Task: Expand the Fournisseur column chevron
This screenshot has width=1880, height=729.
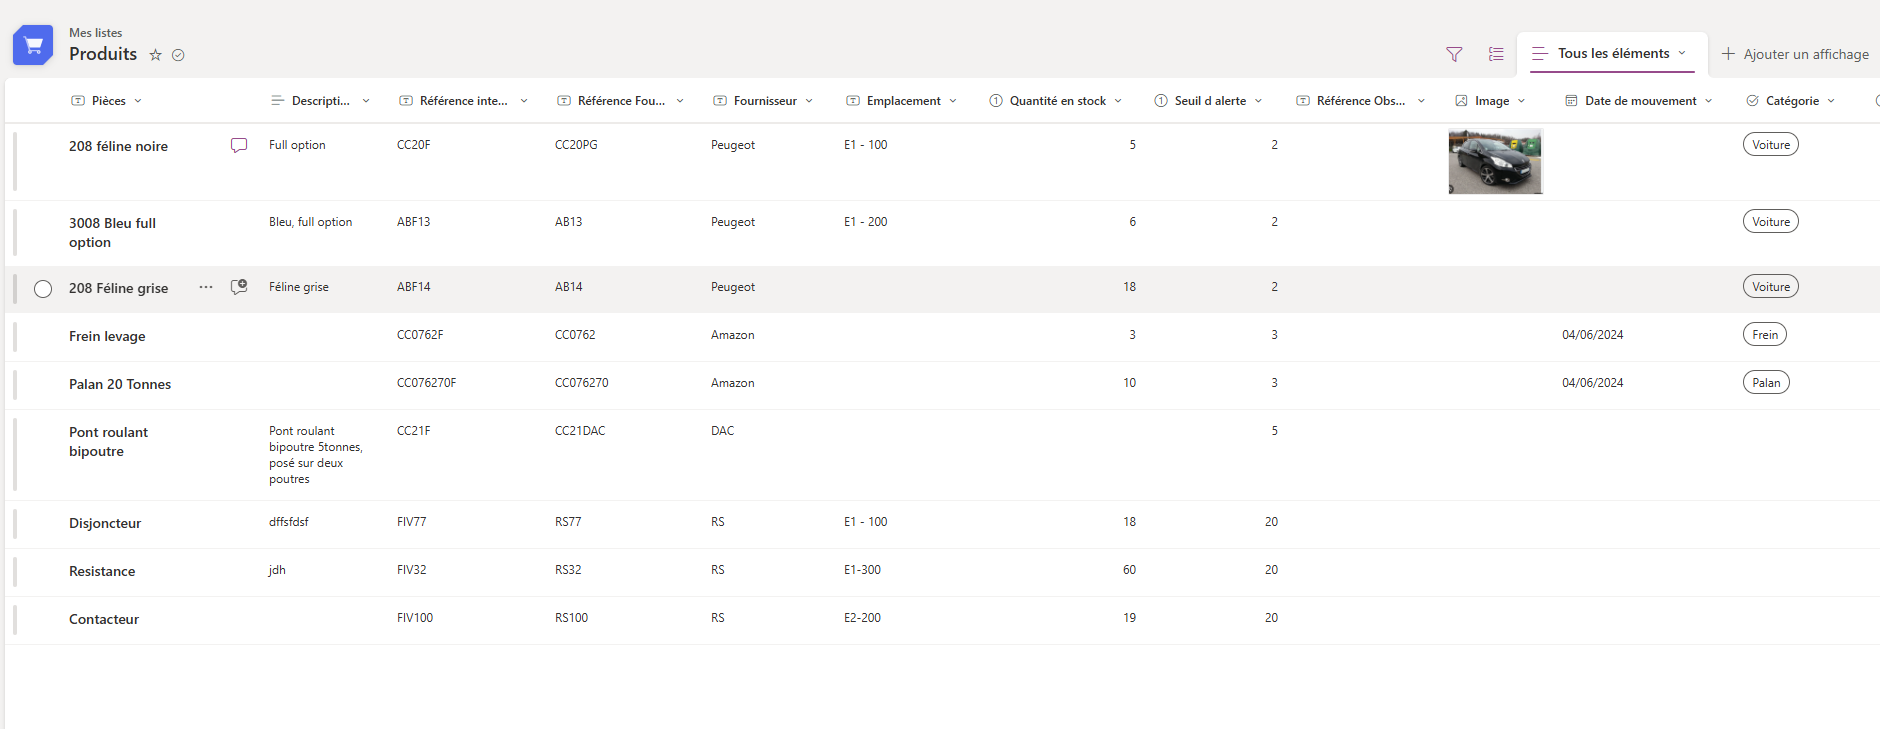Action: click(809, 101)
